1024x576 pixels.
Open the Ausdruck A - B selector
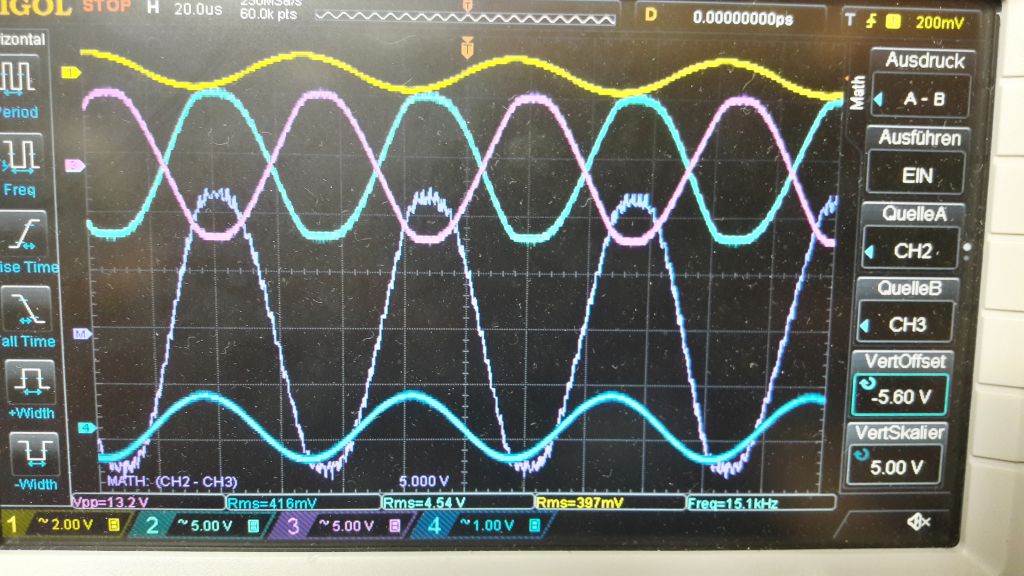coord(921,99)
